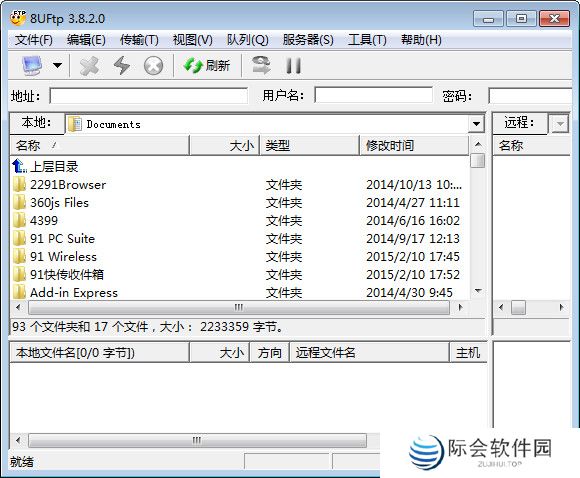
Task: Open the 帮助(H) menu
Action: 421,40
